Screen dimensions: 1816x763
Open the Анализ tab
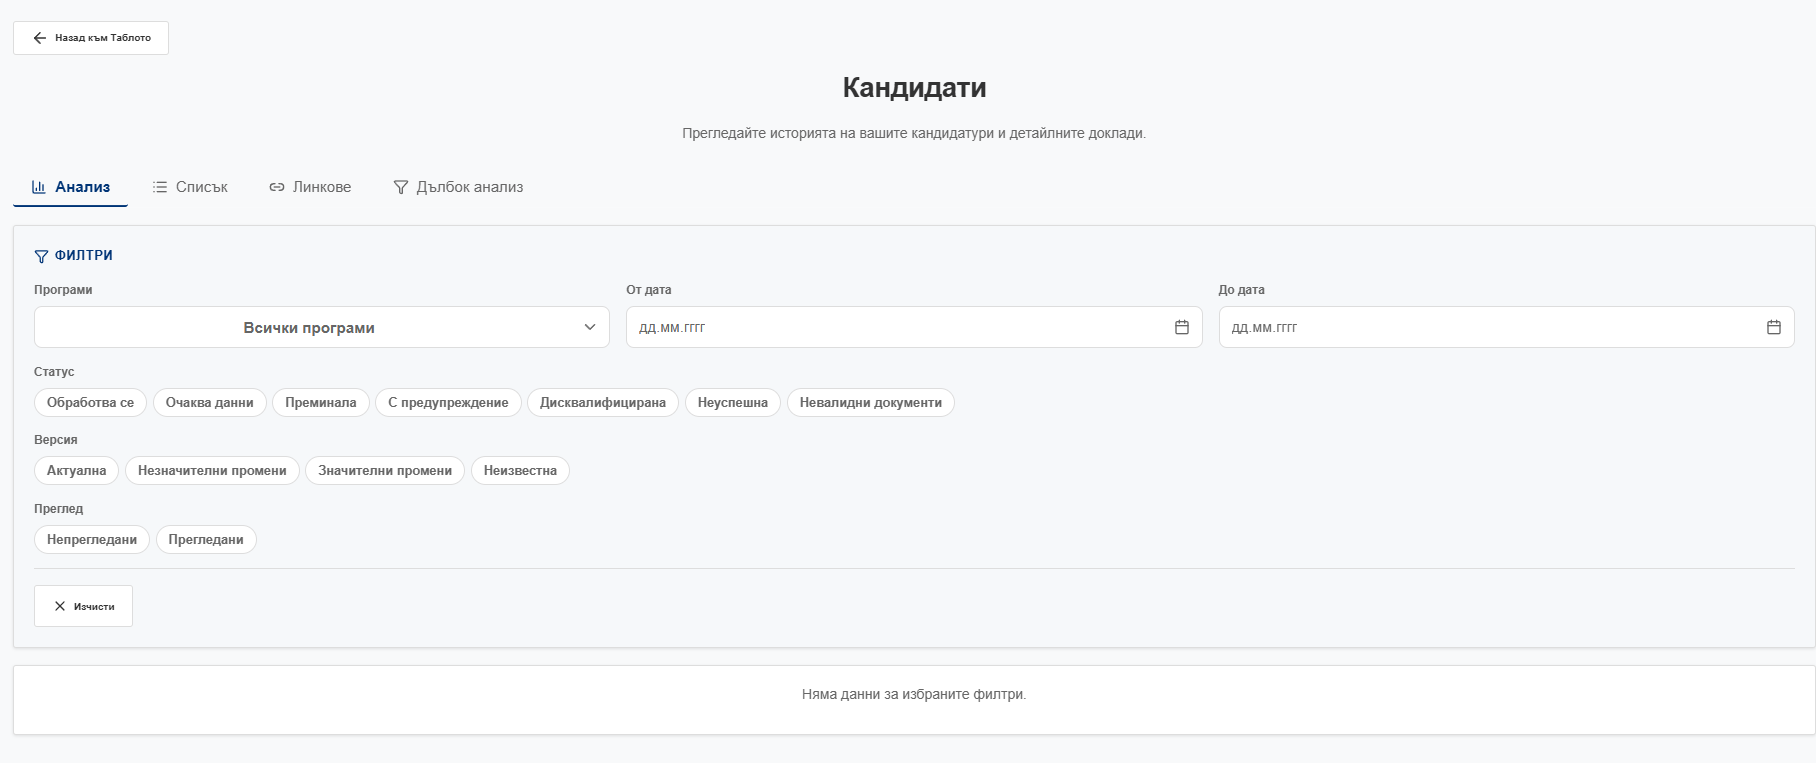click(x=70, y=187)
